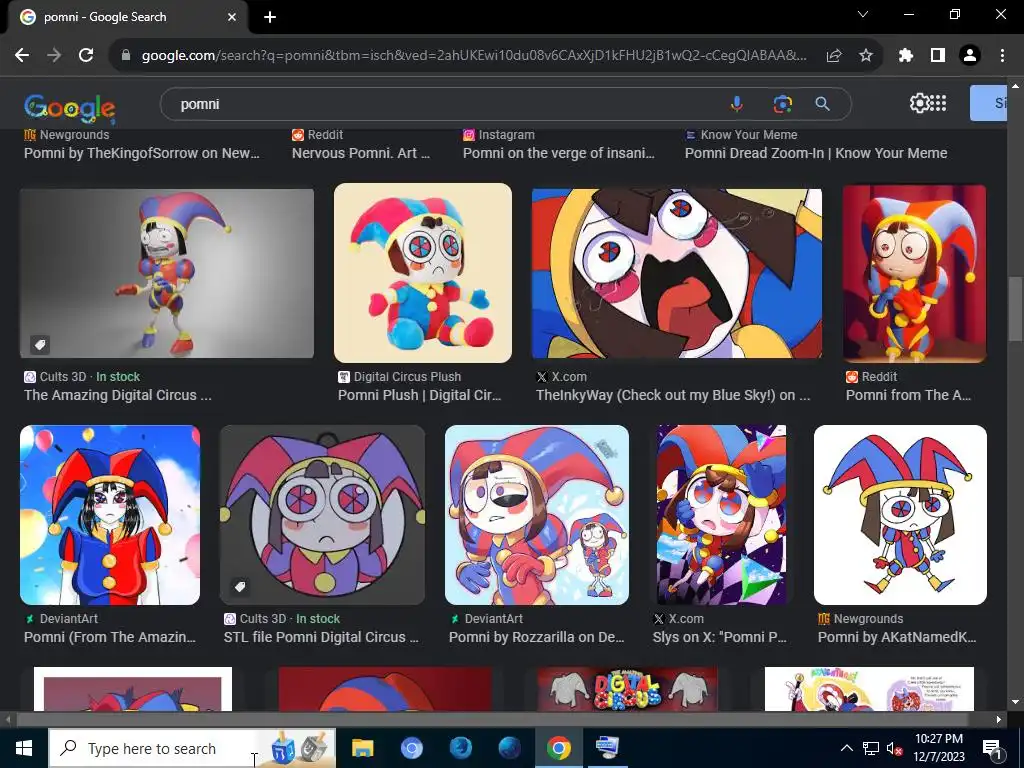Screen dimensions: 1024x768
Task: Bookmark this page with the star icon
Action: (x=866, y=56)
